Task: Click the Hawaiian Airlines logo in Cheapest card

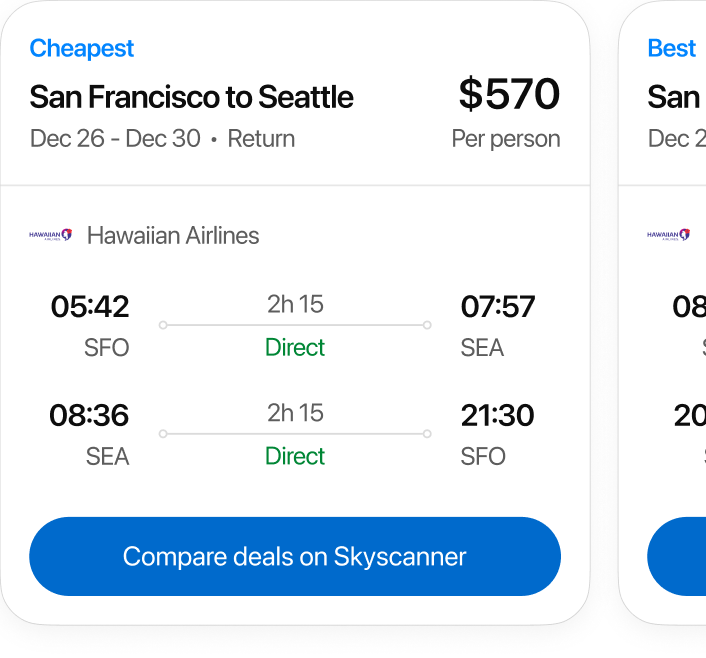Action: pyautogui.click(x=51, y=236)
